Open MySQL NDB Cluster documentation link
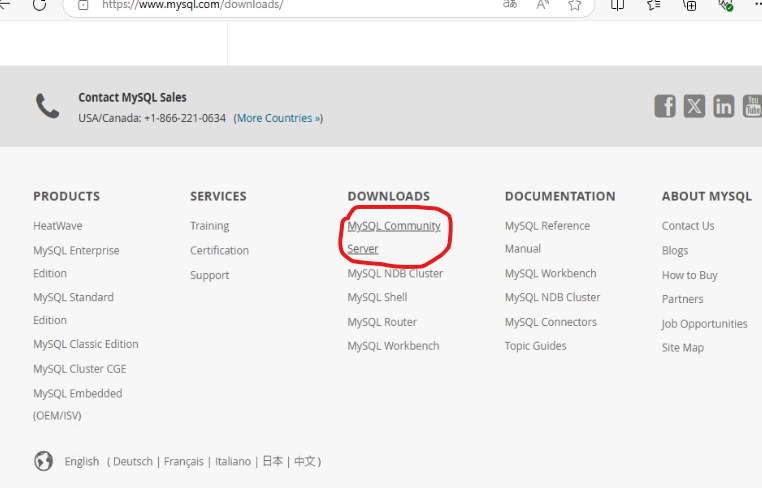This screenshot has width=762, height=488. pos(553,297)
